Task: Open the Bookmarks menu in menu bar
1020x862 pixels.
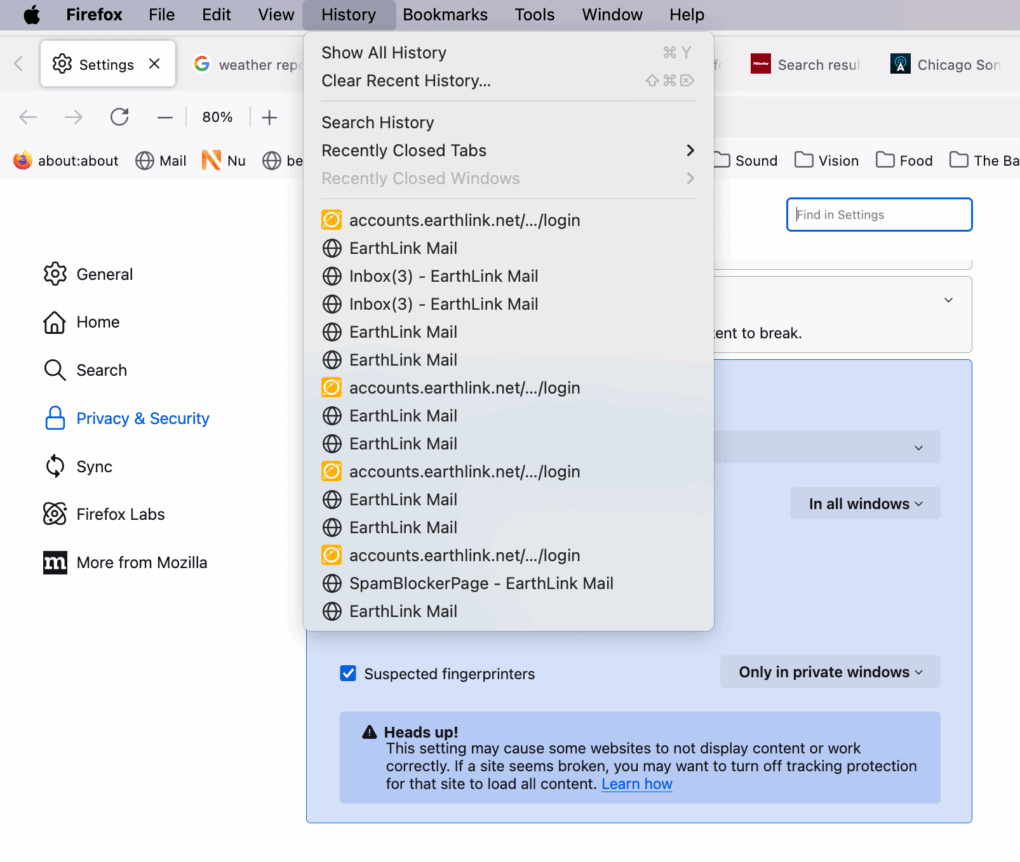Action: (445, 15)
